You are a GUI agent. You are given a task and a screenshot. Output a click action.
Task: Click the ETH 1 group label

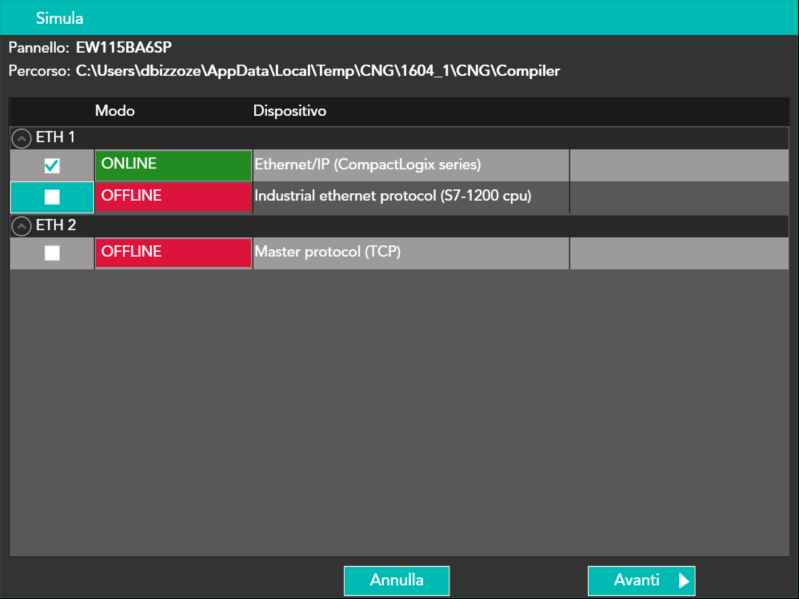pos(56,137)
